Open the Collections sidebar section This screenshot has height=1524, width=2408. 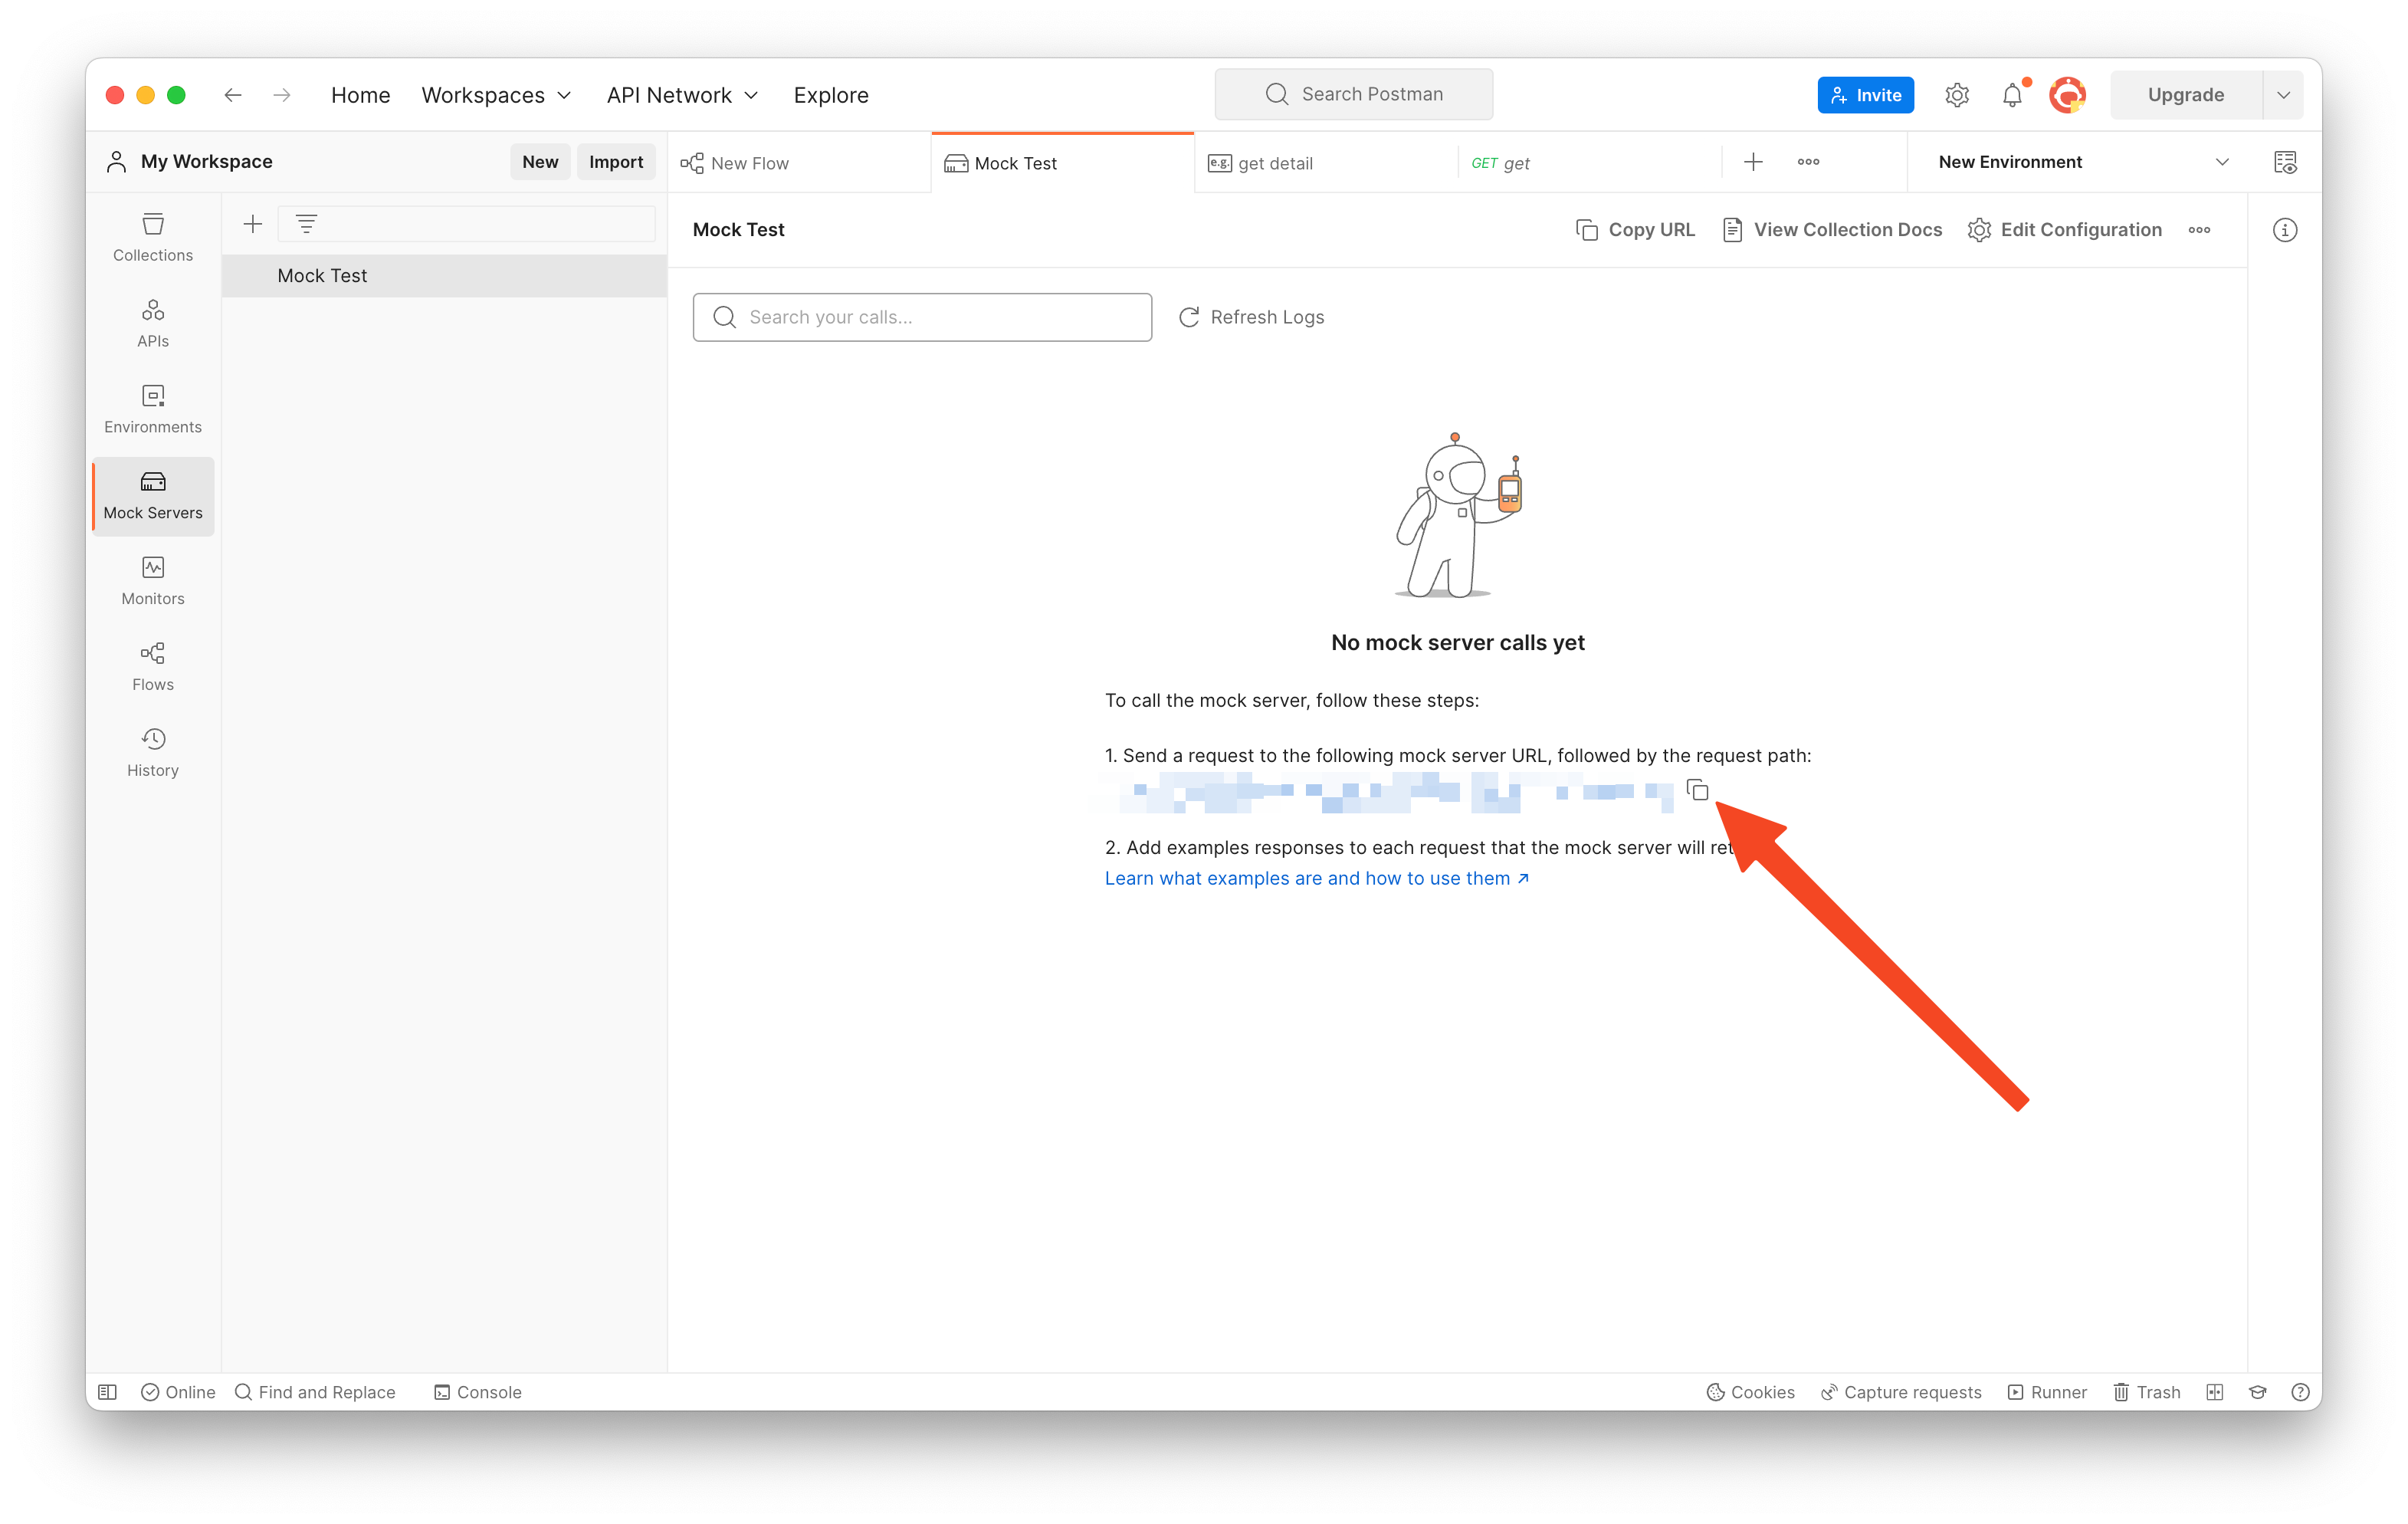152,237
